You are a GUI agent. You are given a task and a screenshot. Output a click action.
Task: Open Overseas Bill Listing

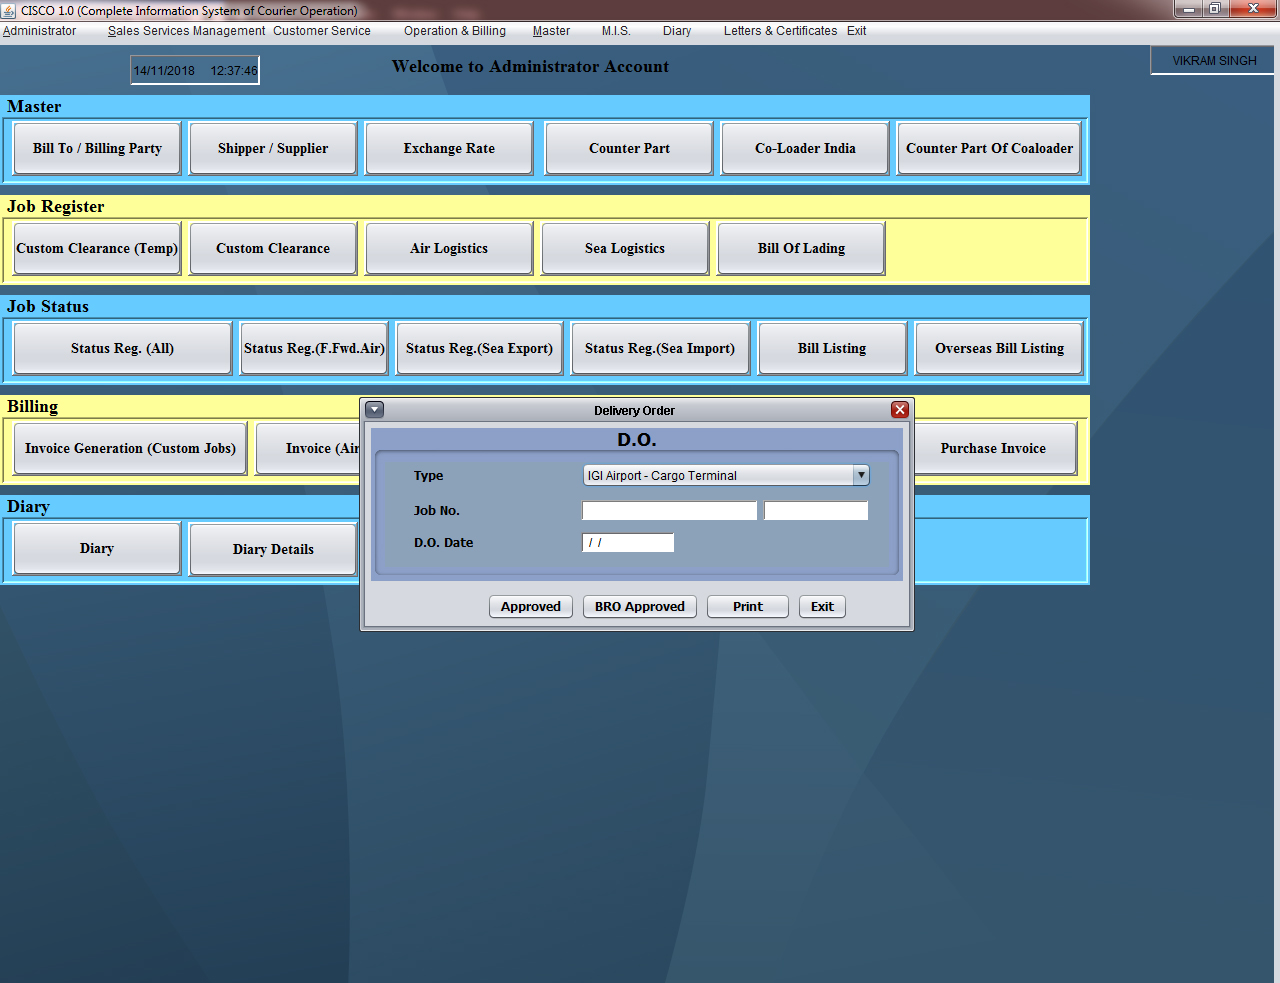pos(999,348)
